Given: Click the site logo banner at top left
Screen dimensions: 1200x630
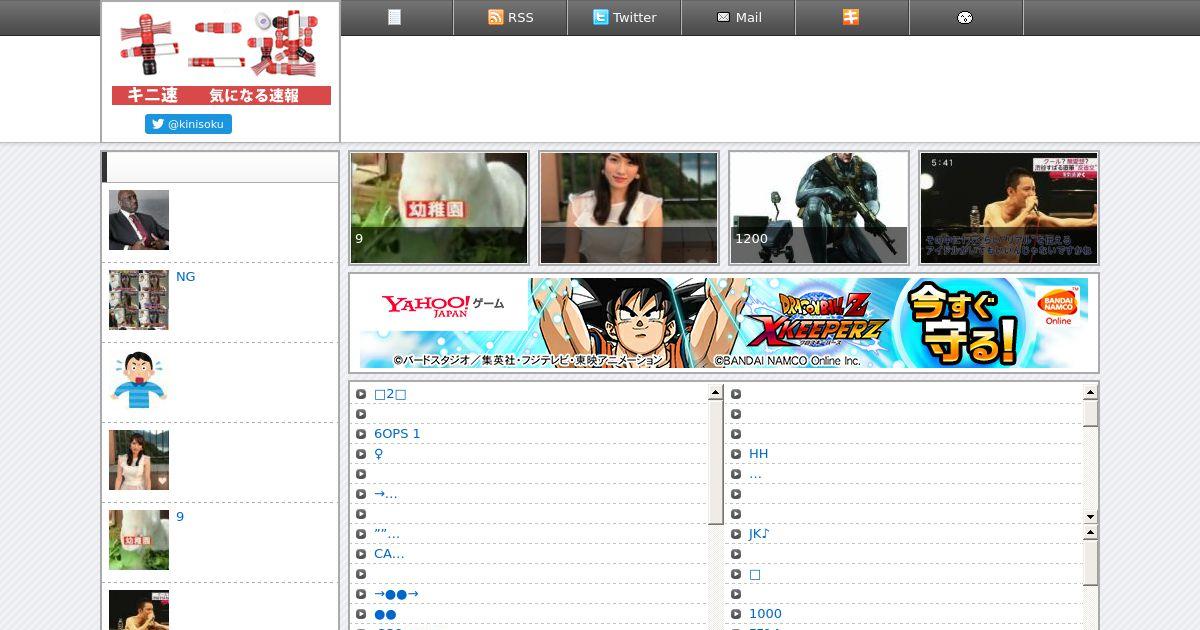Looking at the screenshot, I should coord(221,57).
